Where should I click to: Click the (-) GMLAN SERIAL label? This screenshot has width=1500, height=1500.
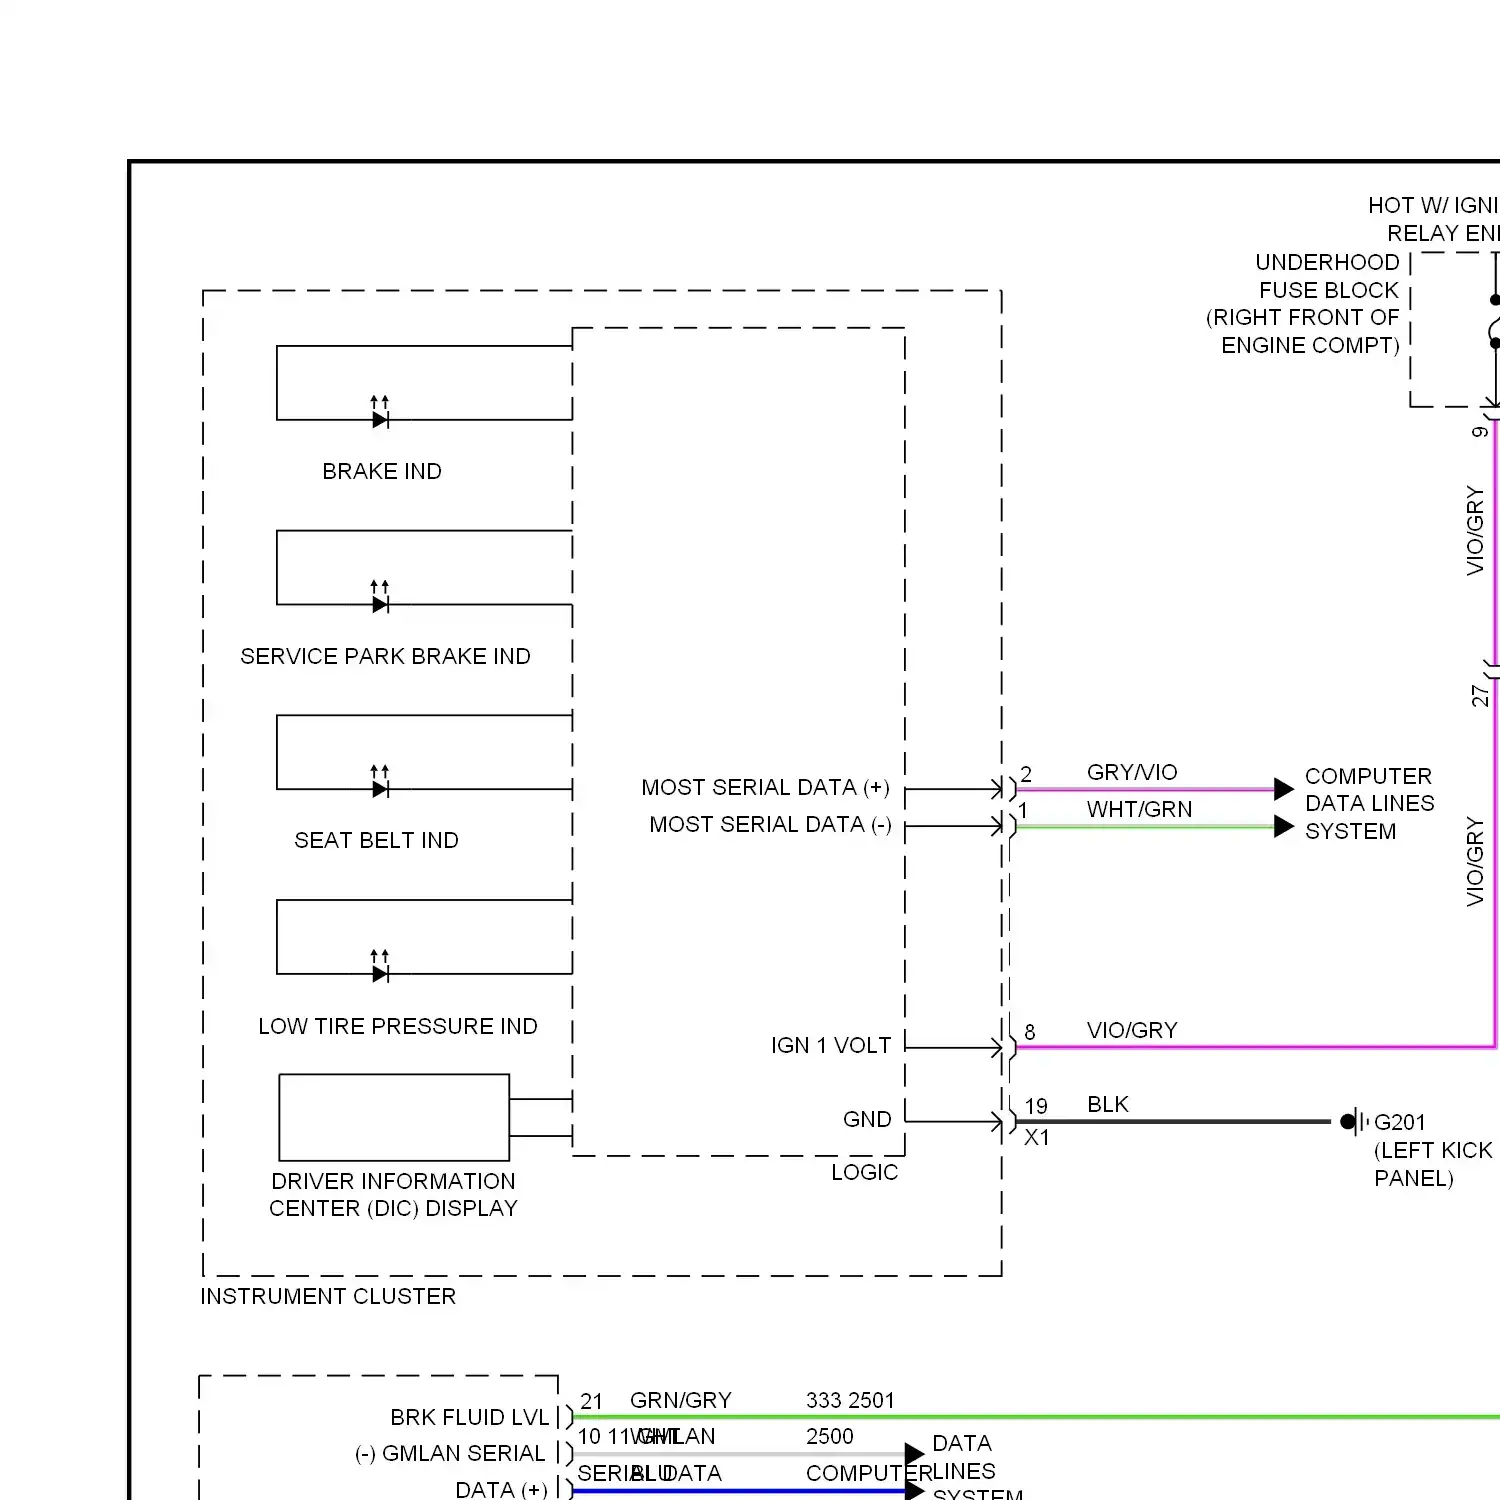(x=450, y=1454)
